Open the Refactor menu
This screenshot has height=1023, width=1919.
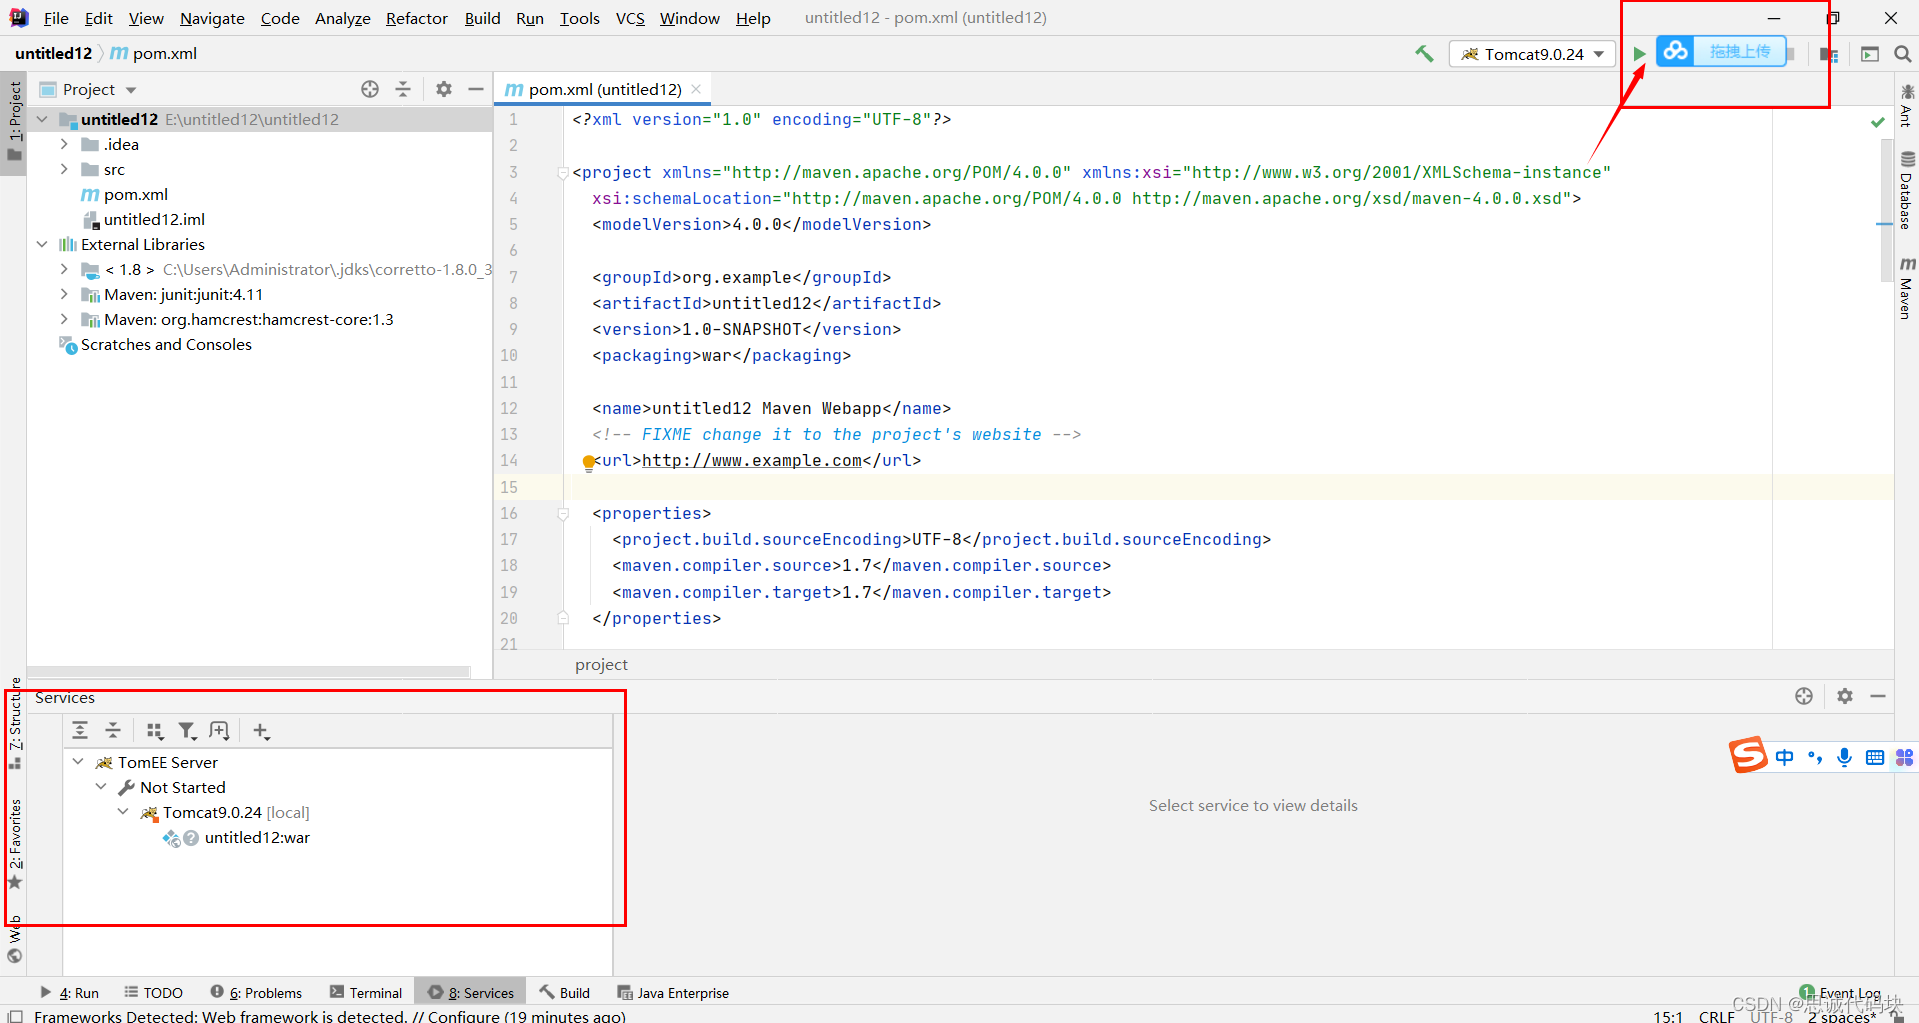[x=417, y=18]
